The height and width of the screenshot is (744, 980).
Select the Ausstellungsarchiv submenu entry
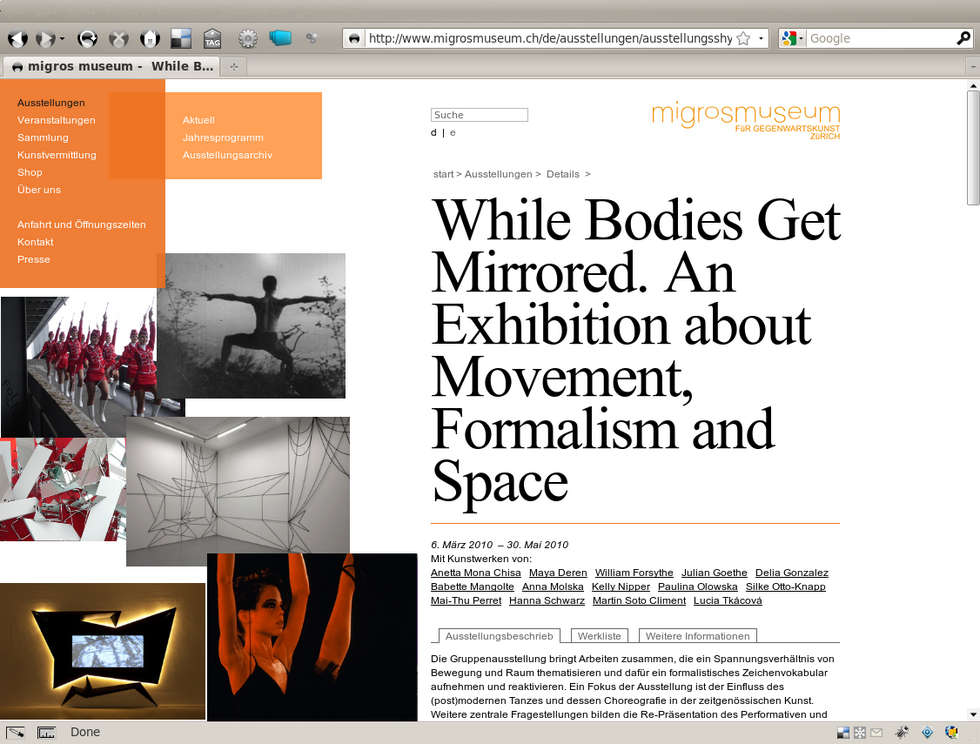point(228,155)
